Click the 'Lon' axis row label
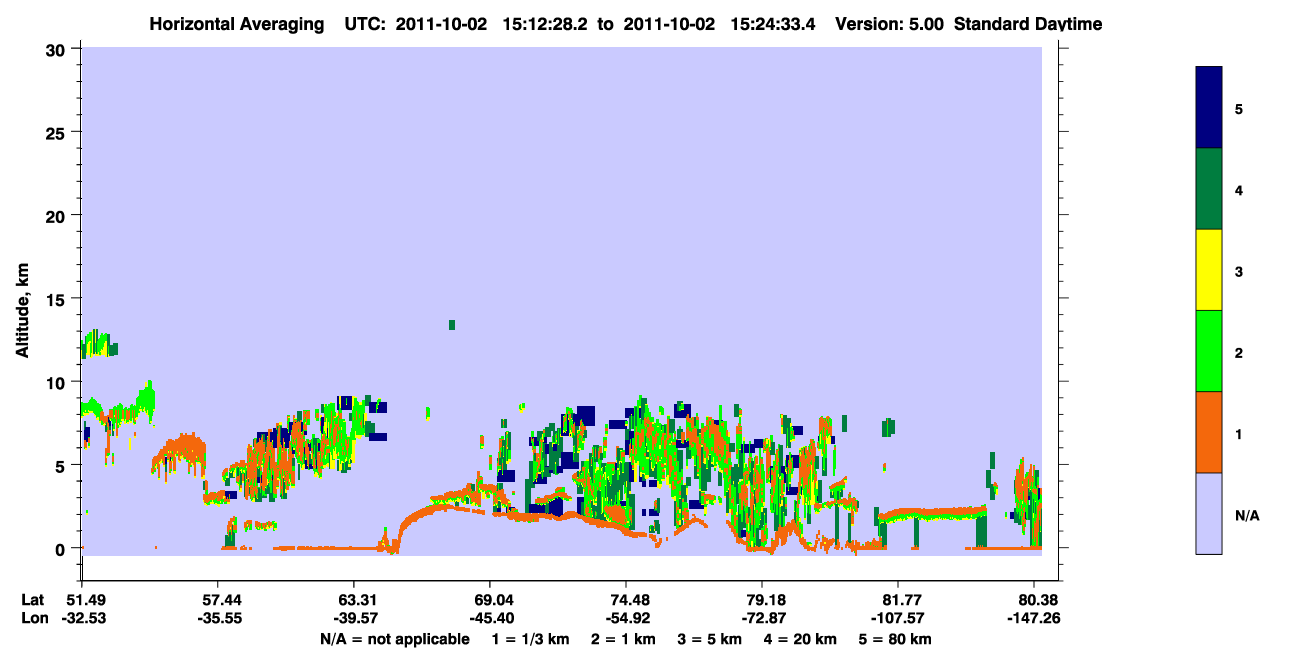 point(35,618)
